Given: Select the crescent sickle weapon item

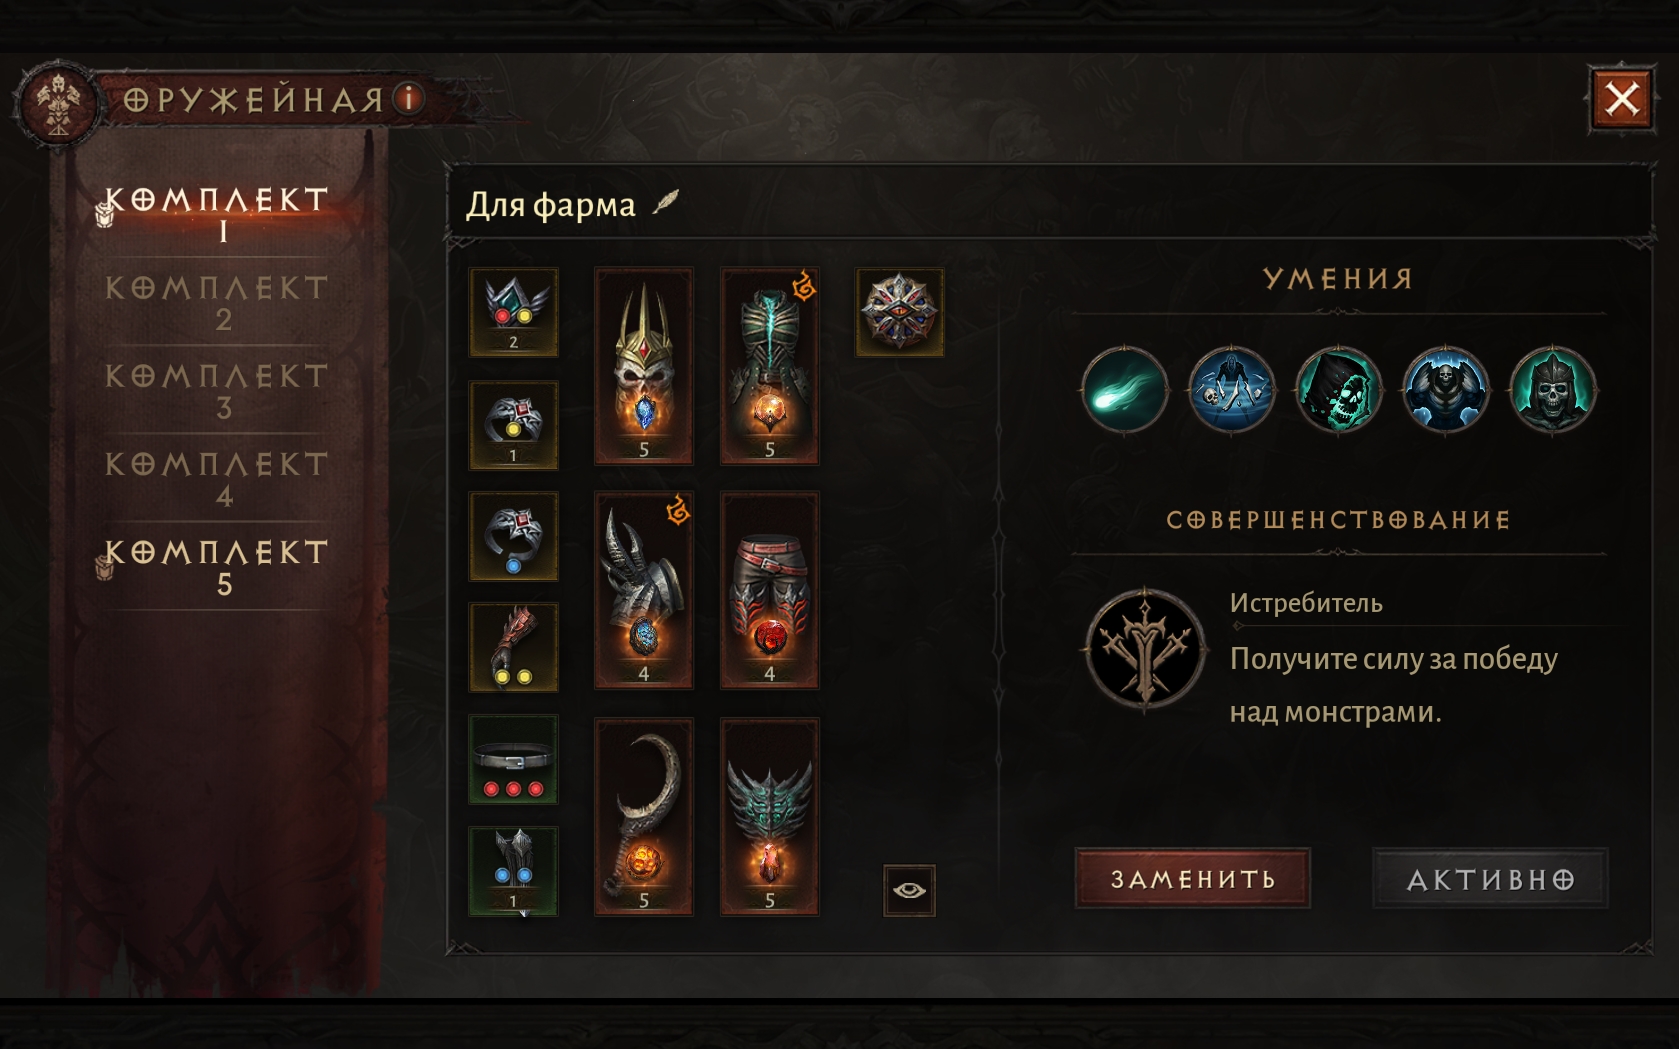Looking at the screenshot, I should point(644,816).
